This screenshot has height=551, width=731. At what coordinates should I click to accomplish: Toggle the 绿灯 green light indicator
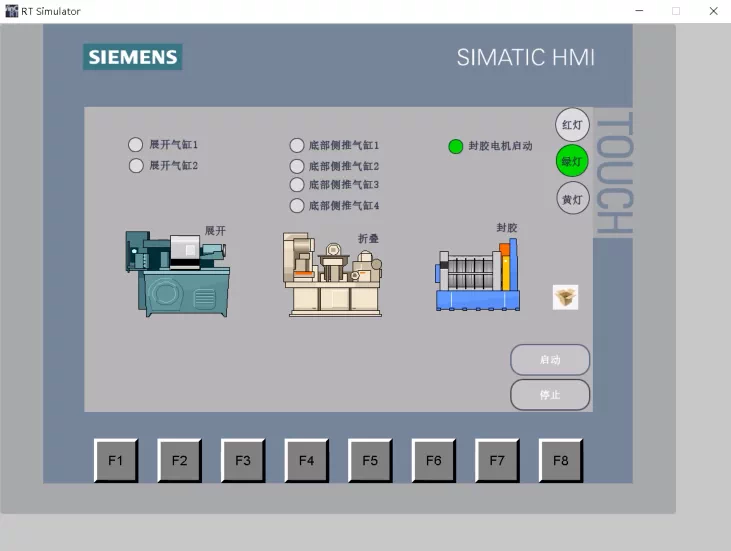coord(572,161)
